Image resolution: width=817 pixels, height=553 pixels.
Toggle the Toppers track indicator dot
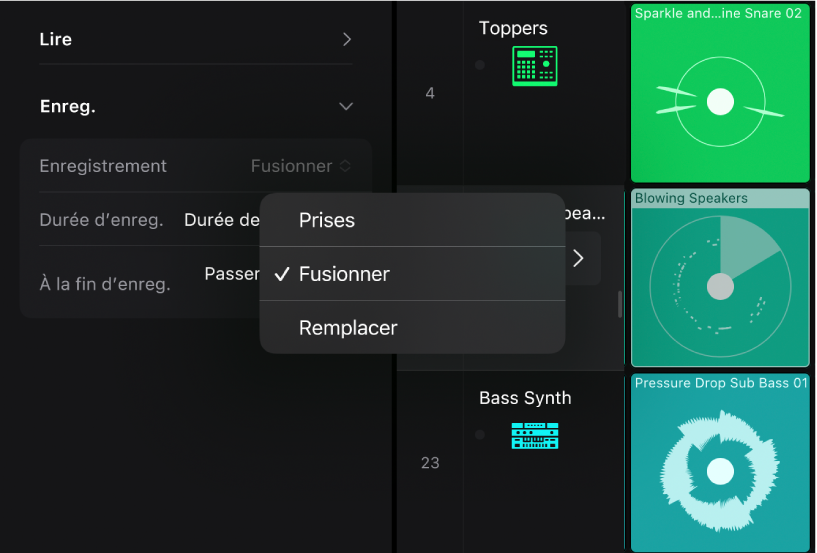(480, 65)
